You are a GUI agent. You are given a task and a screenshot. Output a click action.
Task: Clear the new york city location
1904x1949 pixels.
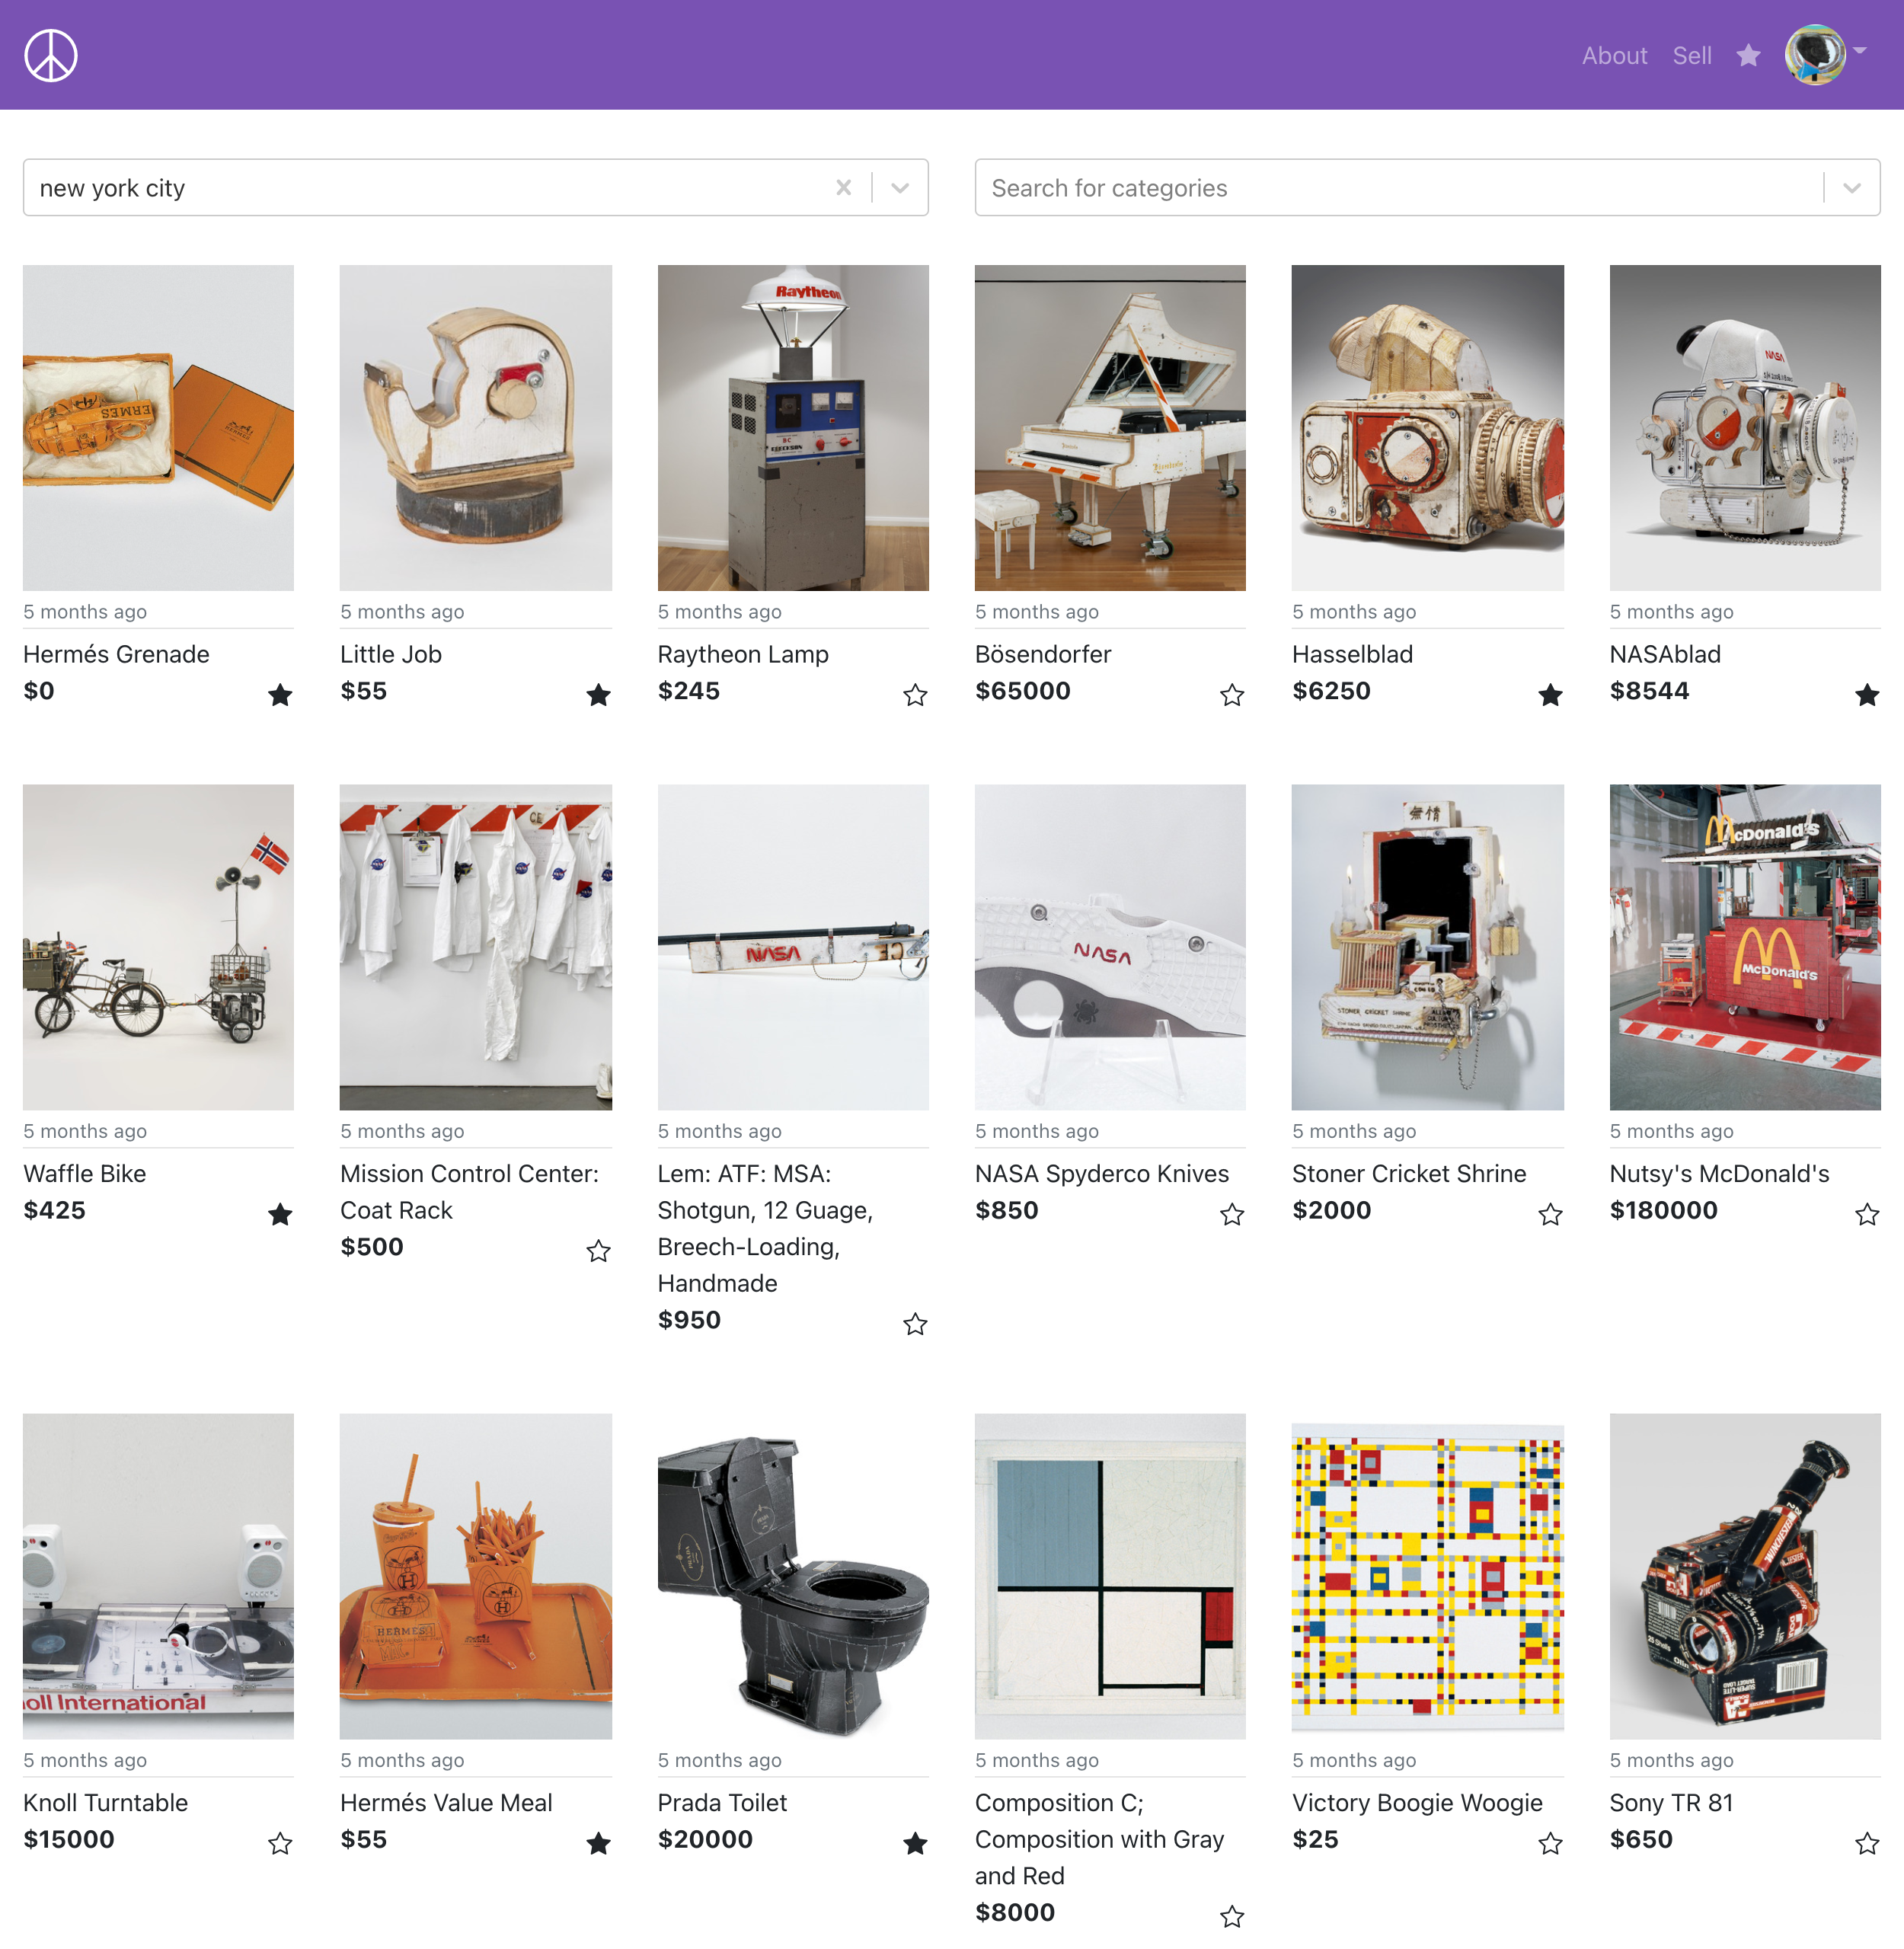844,187
